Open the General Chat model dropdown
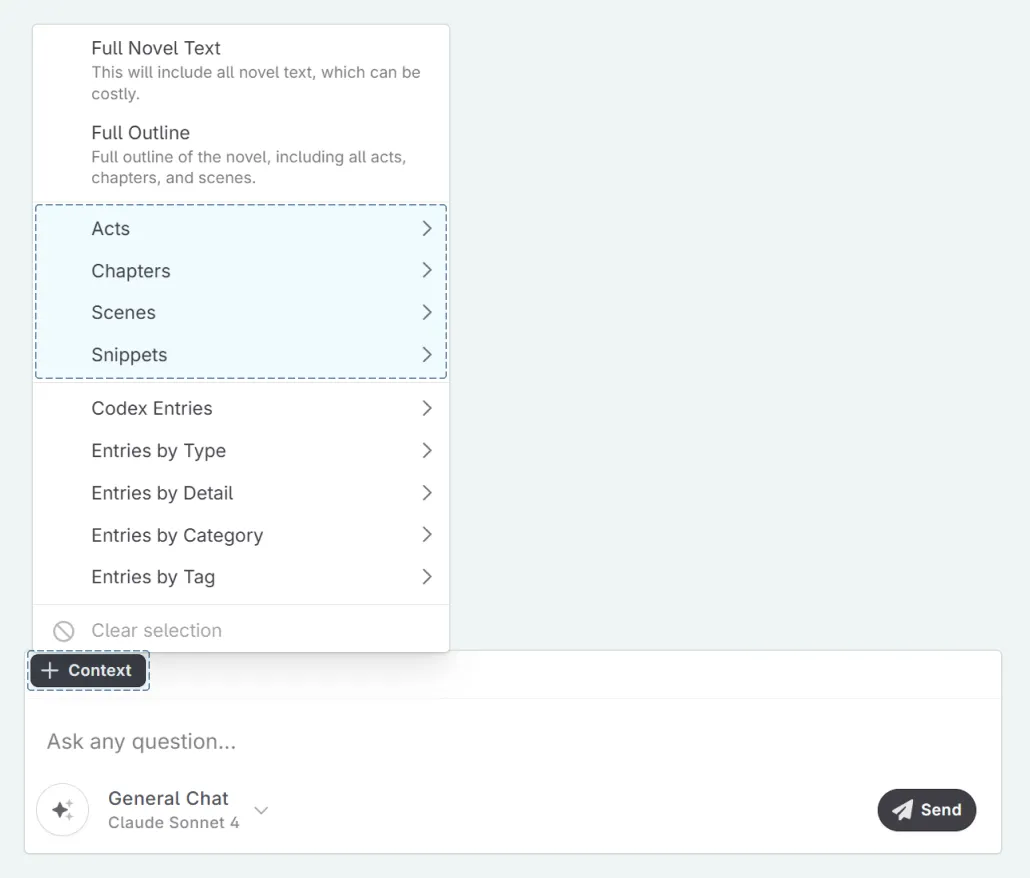 261,810
